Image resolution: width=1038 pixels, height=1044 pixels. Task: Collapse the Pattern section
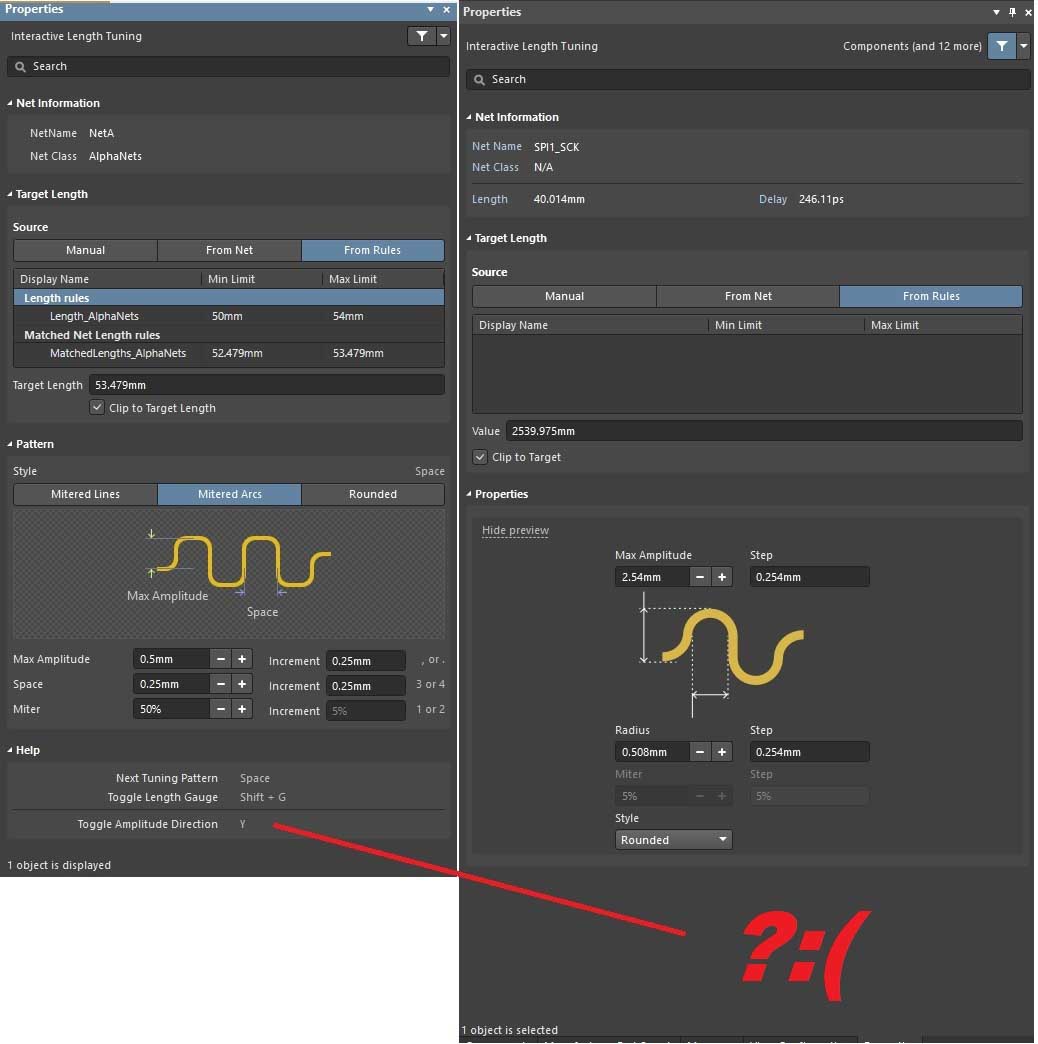pyautogui.click(x=10, y=444)
